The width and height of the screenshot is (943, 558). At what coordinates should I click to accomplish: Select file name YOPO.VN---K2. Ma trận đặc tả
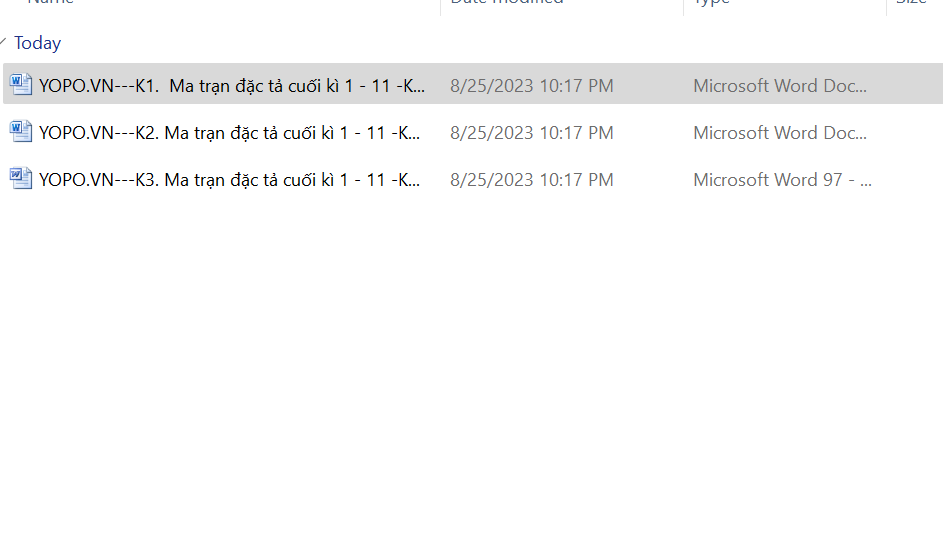point(229,133)
